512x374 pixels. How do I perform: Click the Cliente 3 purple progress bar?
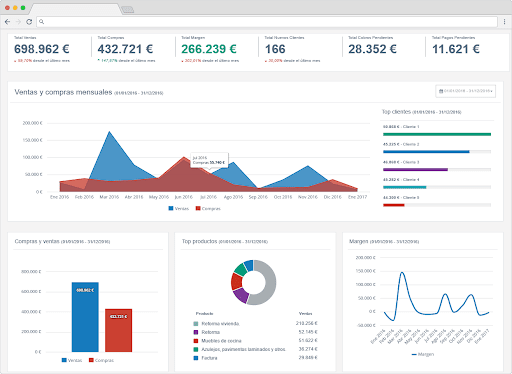pyautogui.click(x=415, y=170)
